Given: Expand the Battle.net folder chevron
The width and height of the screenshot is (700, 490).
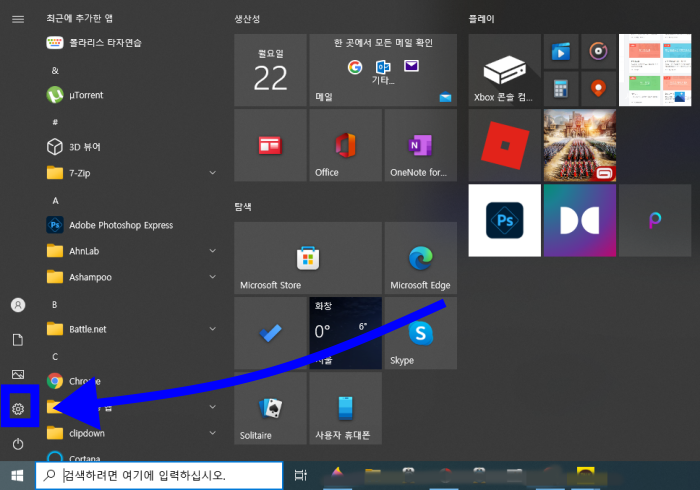Looking at the screenshot, I should tap(213, 329).
